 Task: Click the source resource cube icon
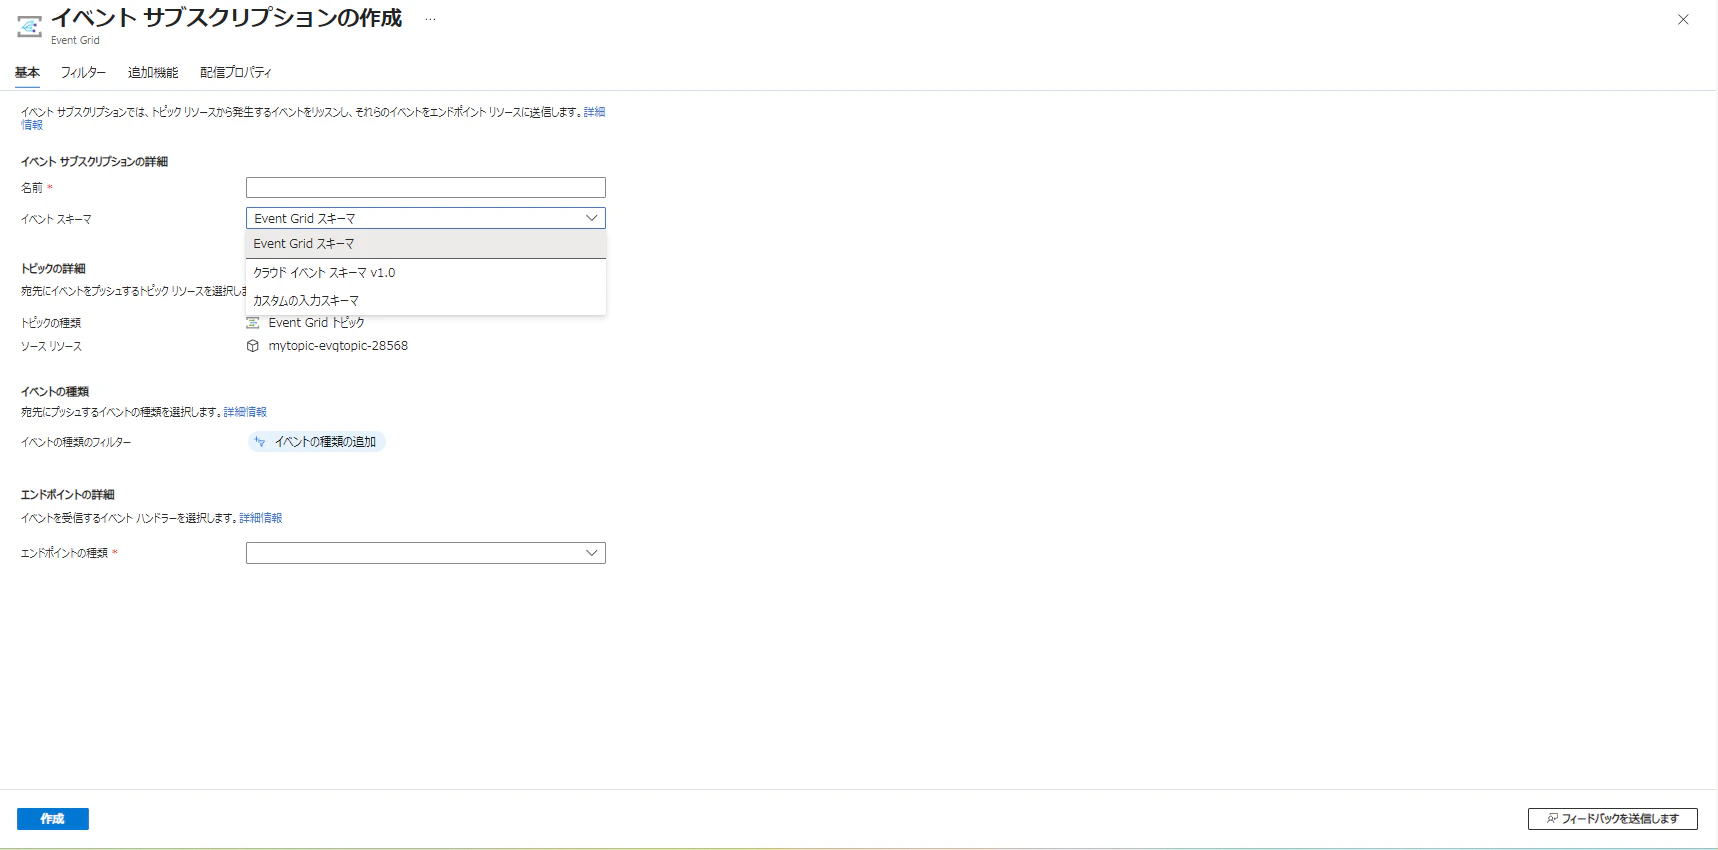point(253,346)
